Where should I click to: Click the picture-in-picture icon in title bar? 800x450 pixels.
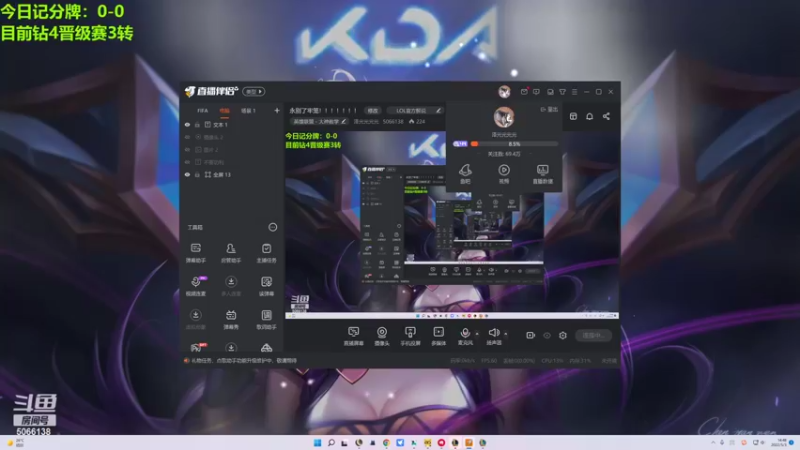click(x=550, y=92)
